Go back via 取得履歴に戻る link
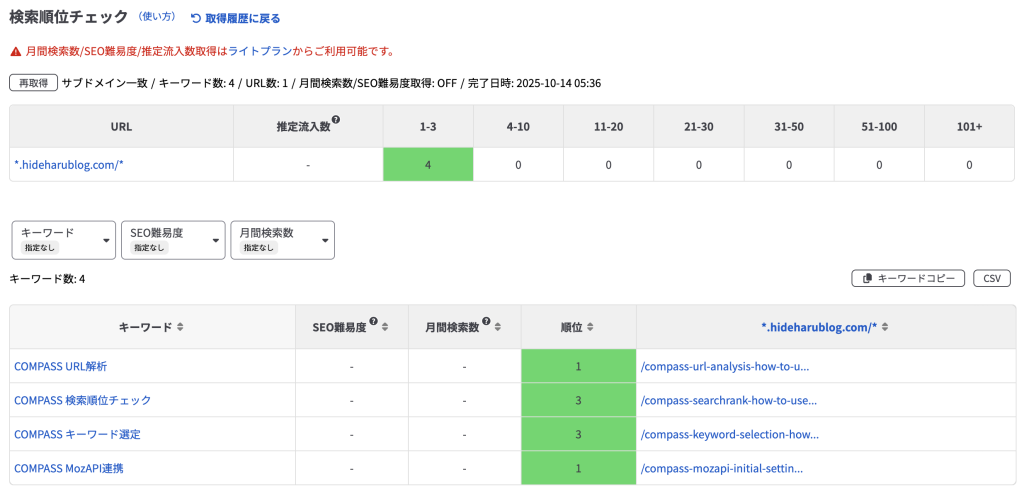Image resolution: width=1024 pixels, height=501 pixels. [235, 18]
